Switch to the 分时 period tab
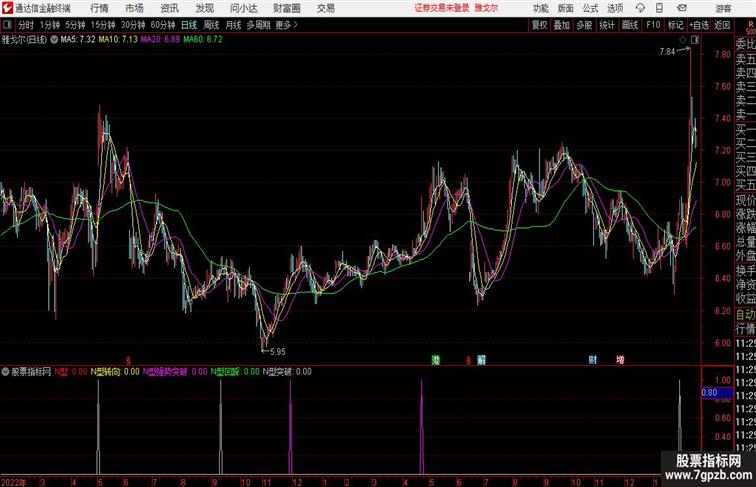Viewport: 756px width, 487px height. pos(26,25)
